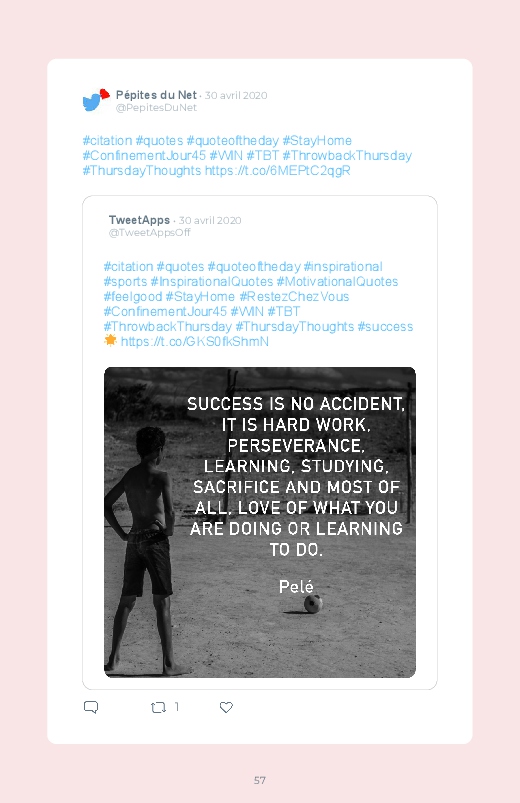Viewport: 520px width, 803px height.
Task: Click the reply speech bubble icon
Action: pyautogui.click(x=91, y=707)
